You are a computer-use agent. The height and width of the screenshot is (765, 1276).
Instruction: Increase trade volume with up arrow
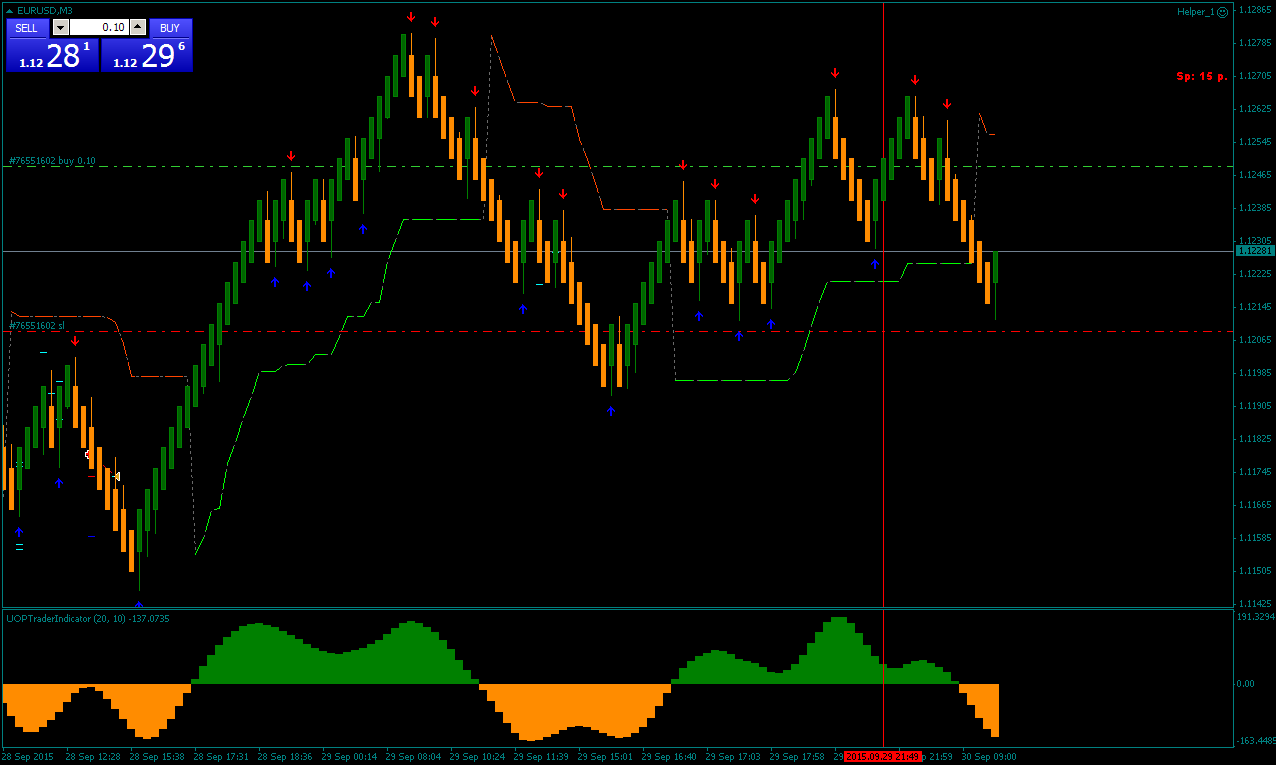(x=138, y=28)
